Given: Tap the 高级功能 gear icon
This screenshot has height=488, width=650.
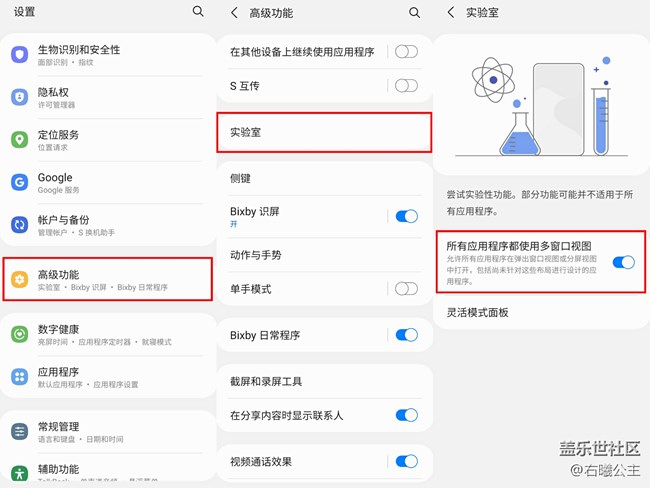Looking at the screenshot, I should coord(20,279).
